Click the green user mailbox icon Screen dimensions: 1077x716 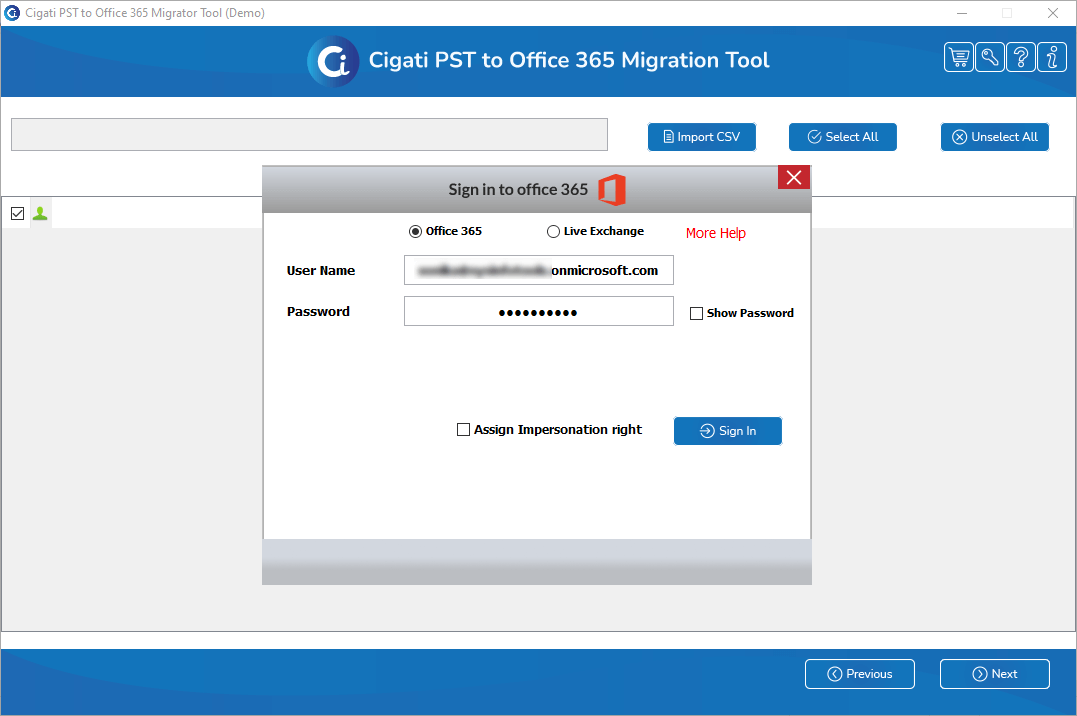click(41, 214)
